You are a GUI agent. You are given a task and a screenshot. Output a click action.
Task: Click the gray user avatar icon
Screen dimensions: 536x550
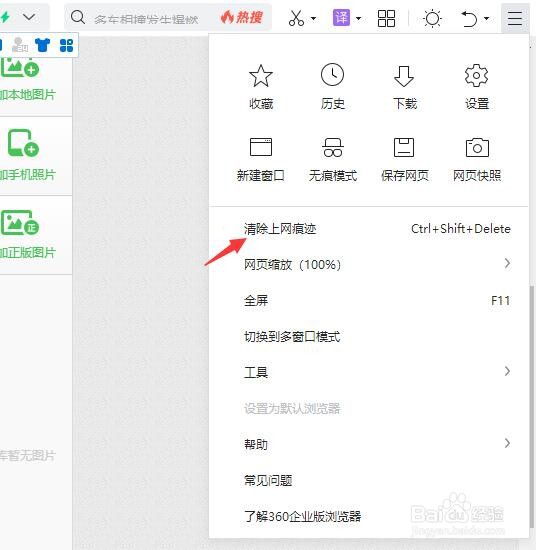tap(19, 45)
